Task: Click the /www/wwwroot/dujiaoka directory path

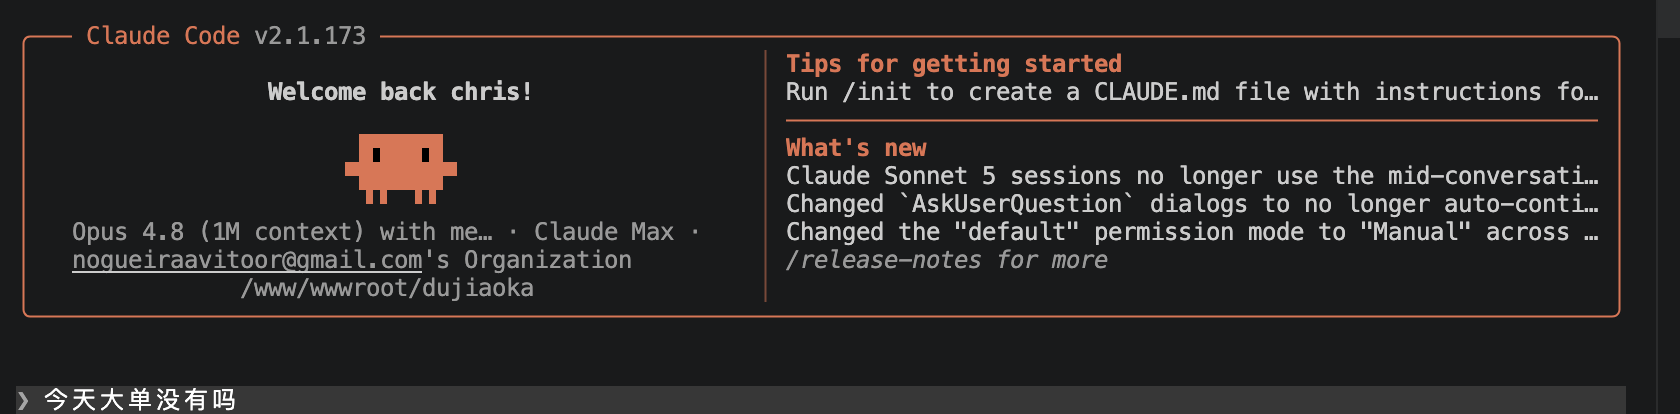Action: (387, 288)
